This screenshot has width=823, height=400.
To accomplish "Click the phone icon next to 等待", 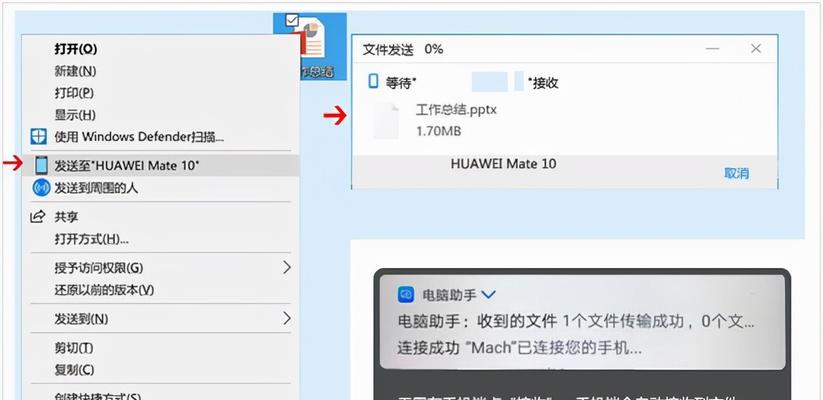I will (x=373, y=81).
